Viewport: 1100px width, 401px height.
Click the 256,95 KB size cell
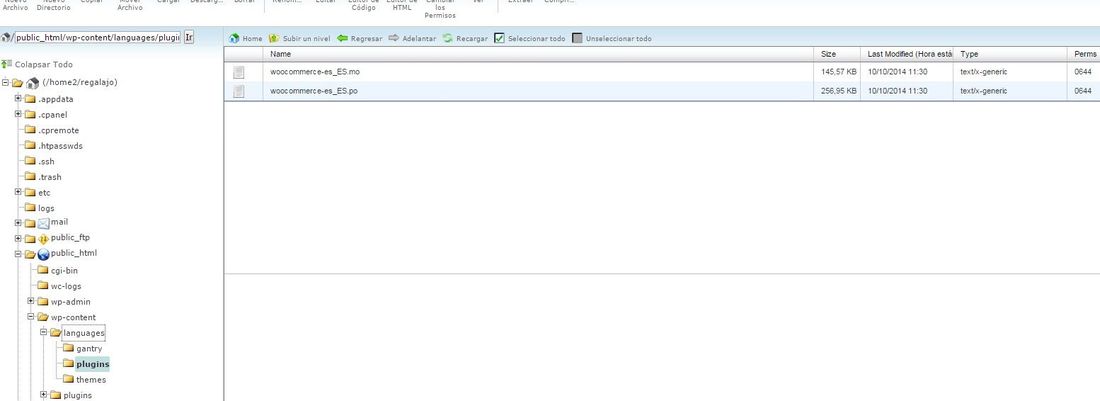[x=838, y=91]
